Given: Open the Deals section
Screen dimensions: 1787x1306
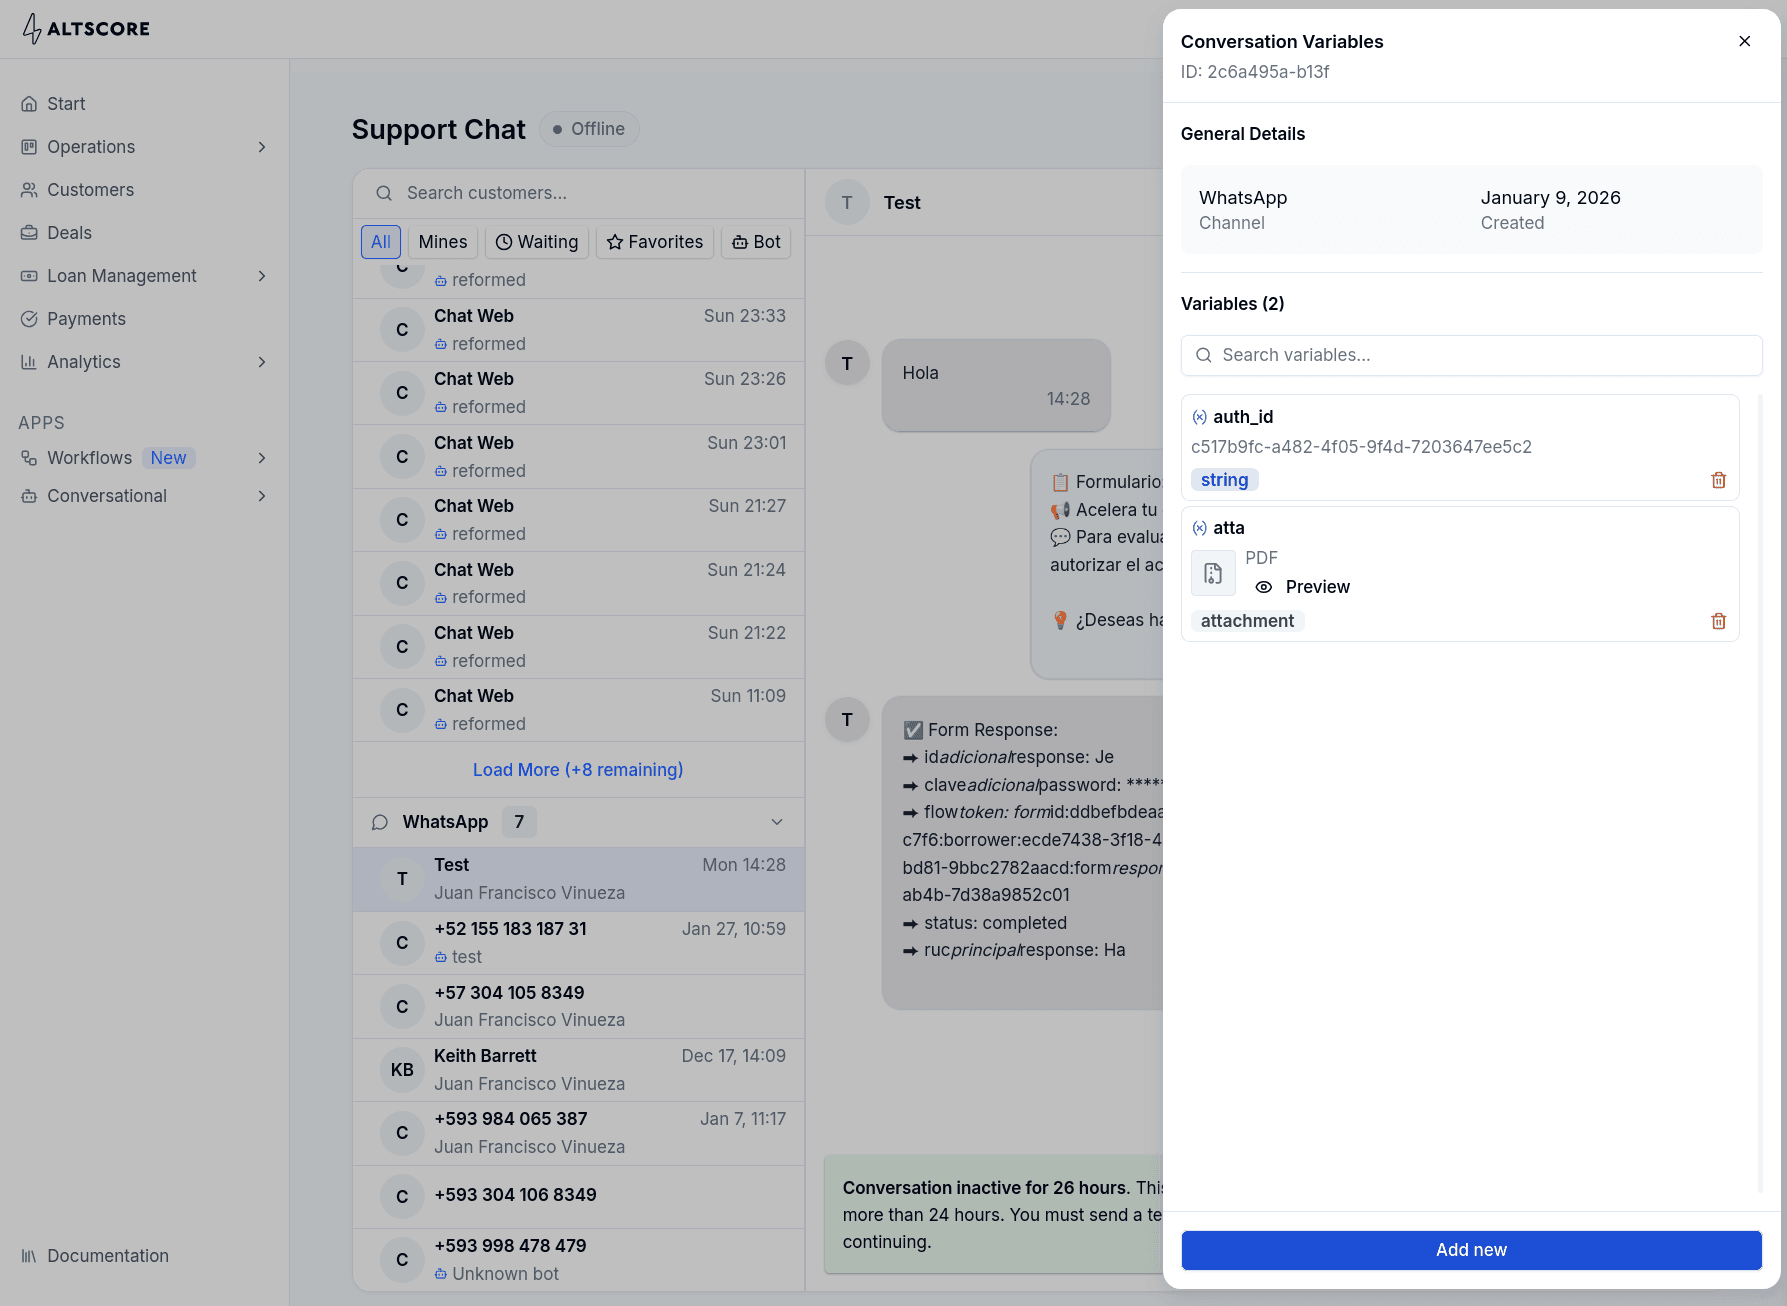Looking at the screenshot, I should pos(69,233).
